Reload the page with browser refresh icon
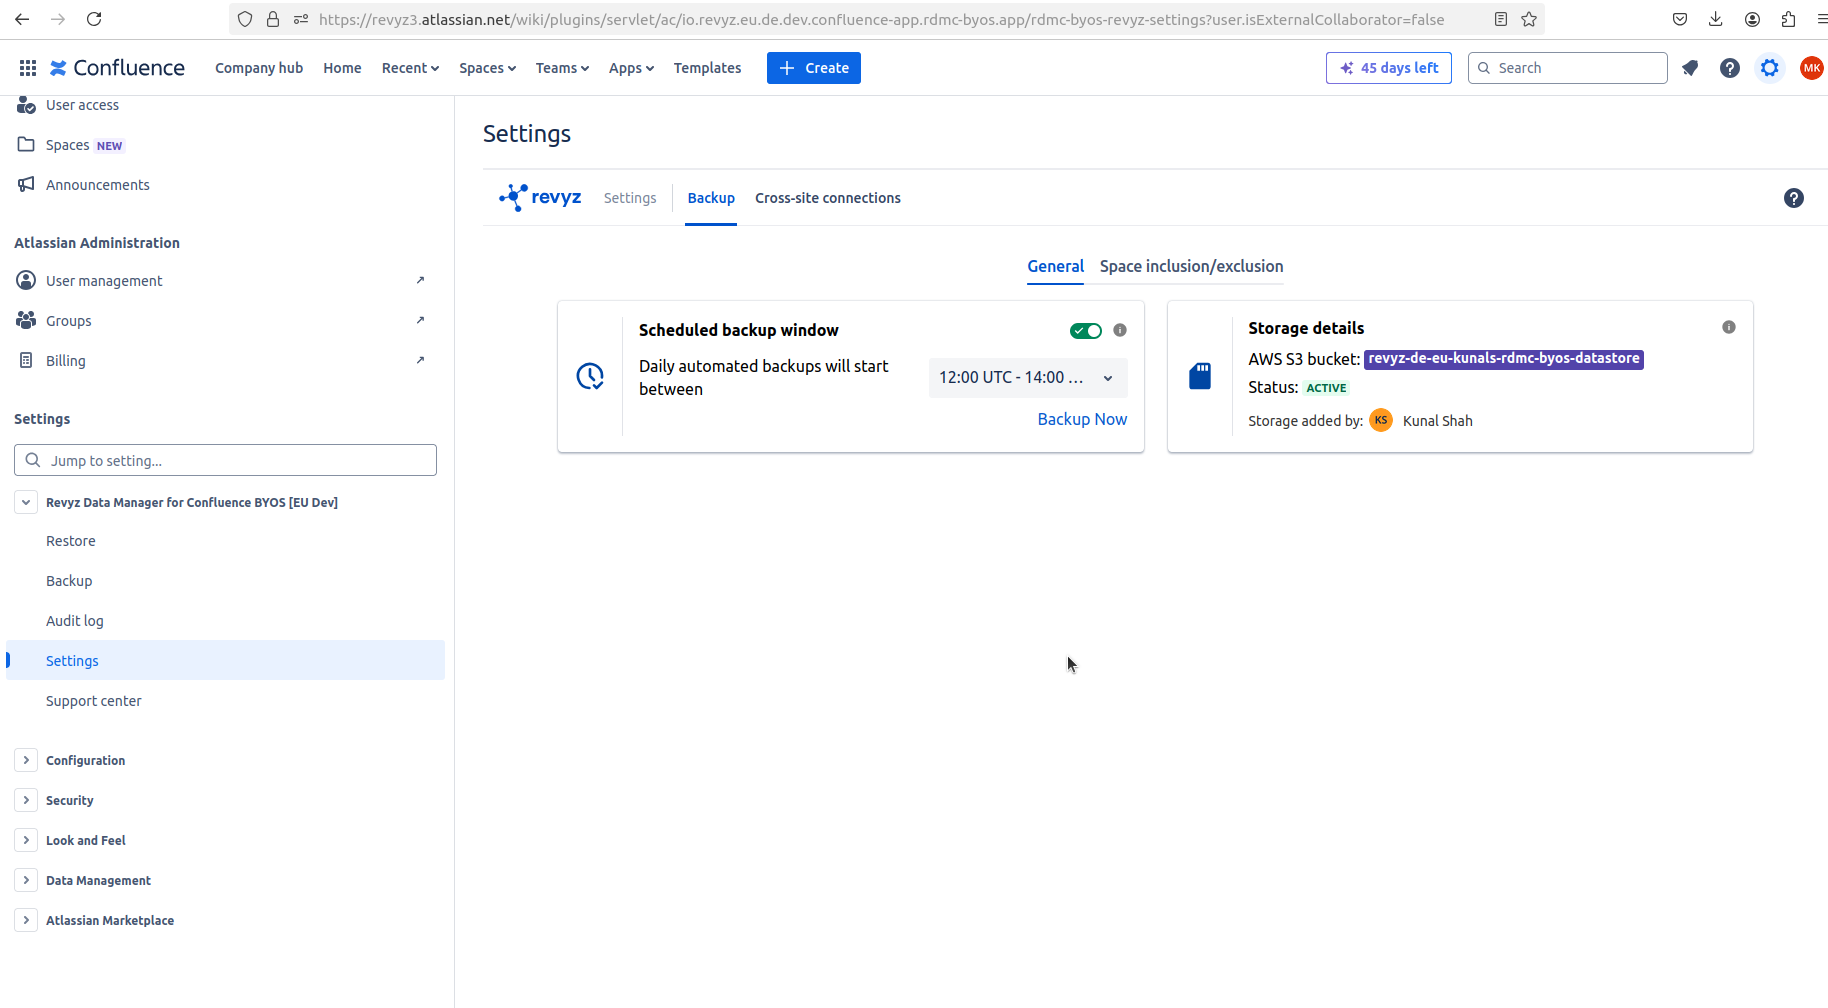 (94, 19)
